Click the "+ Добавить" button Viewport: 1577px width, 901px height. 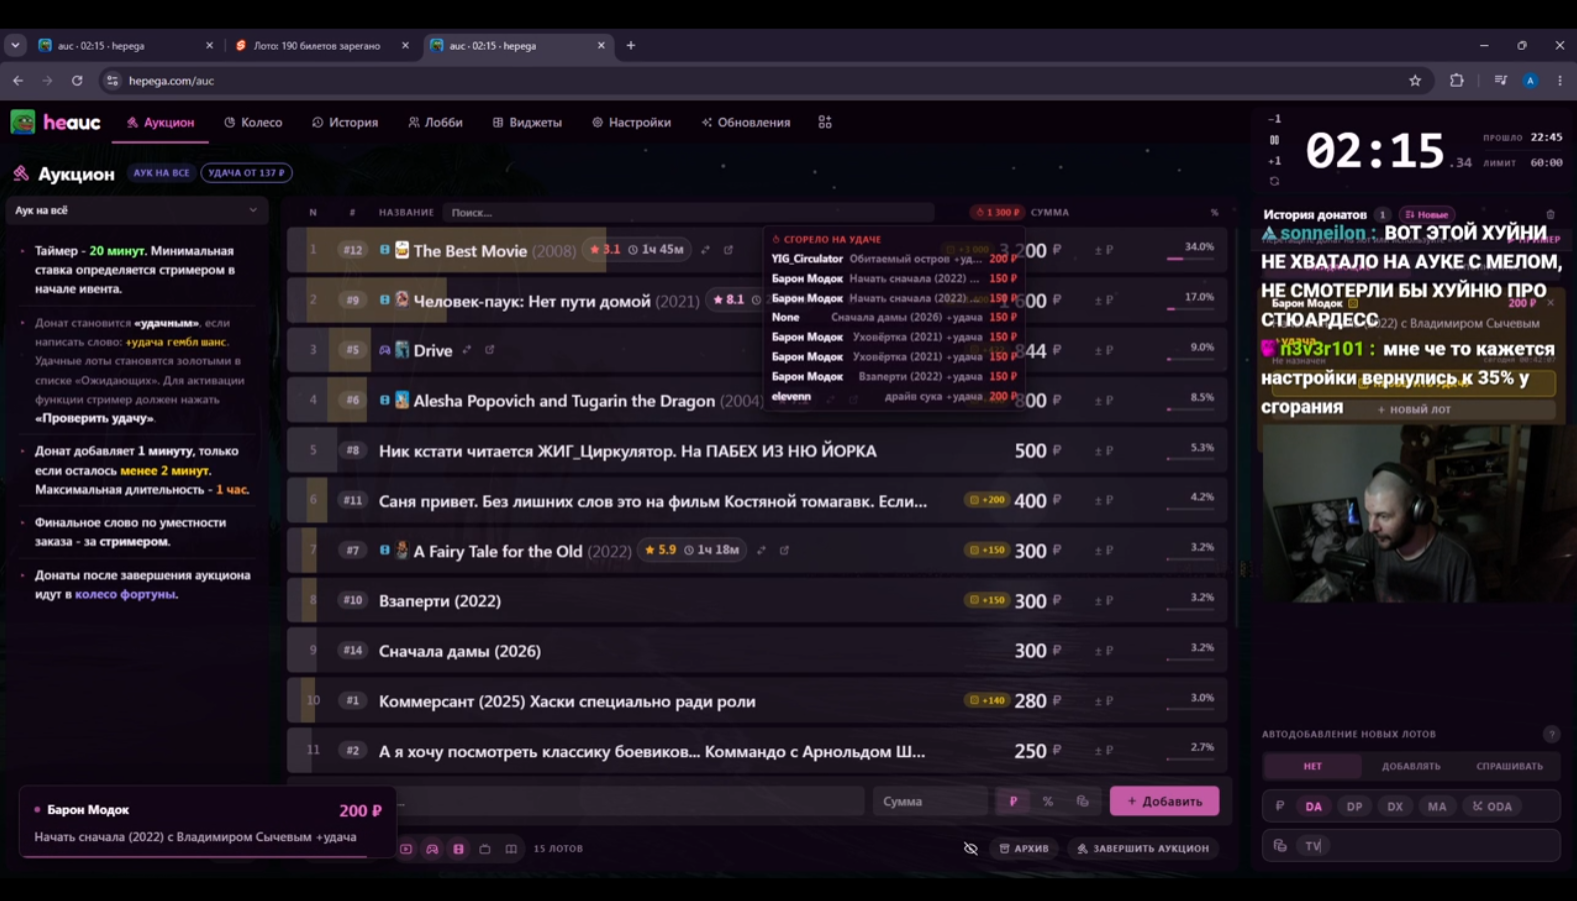1164,801
